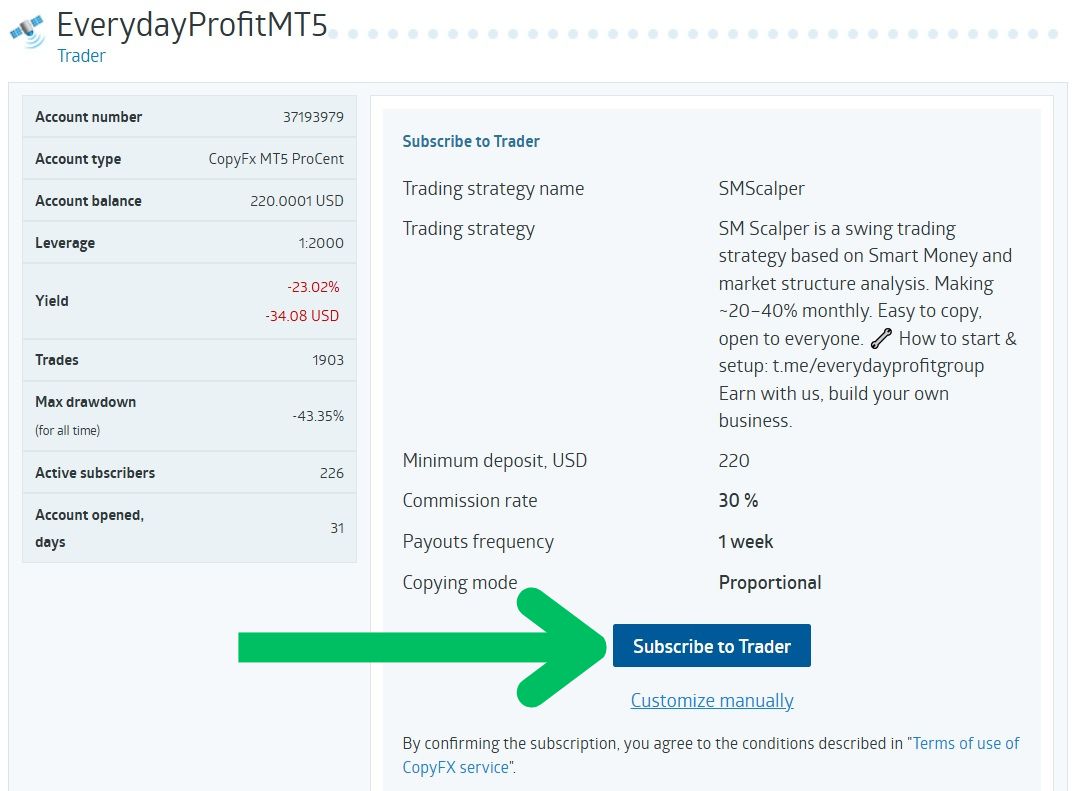The image size is (1079, 791).
Task: Click the -23.02% yield percentage
Action: pyautogui.click(x=313, y=287)
